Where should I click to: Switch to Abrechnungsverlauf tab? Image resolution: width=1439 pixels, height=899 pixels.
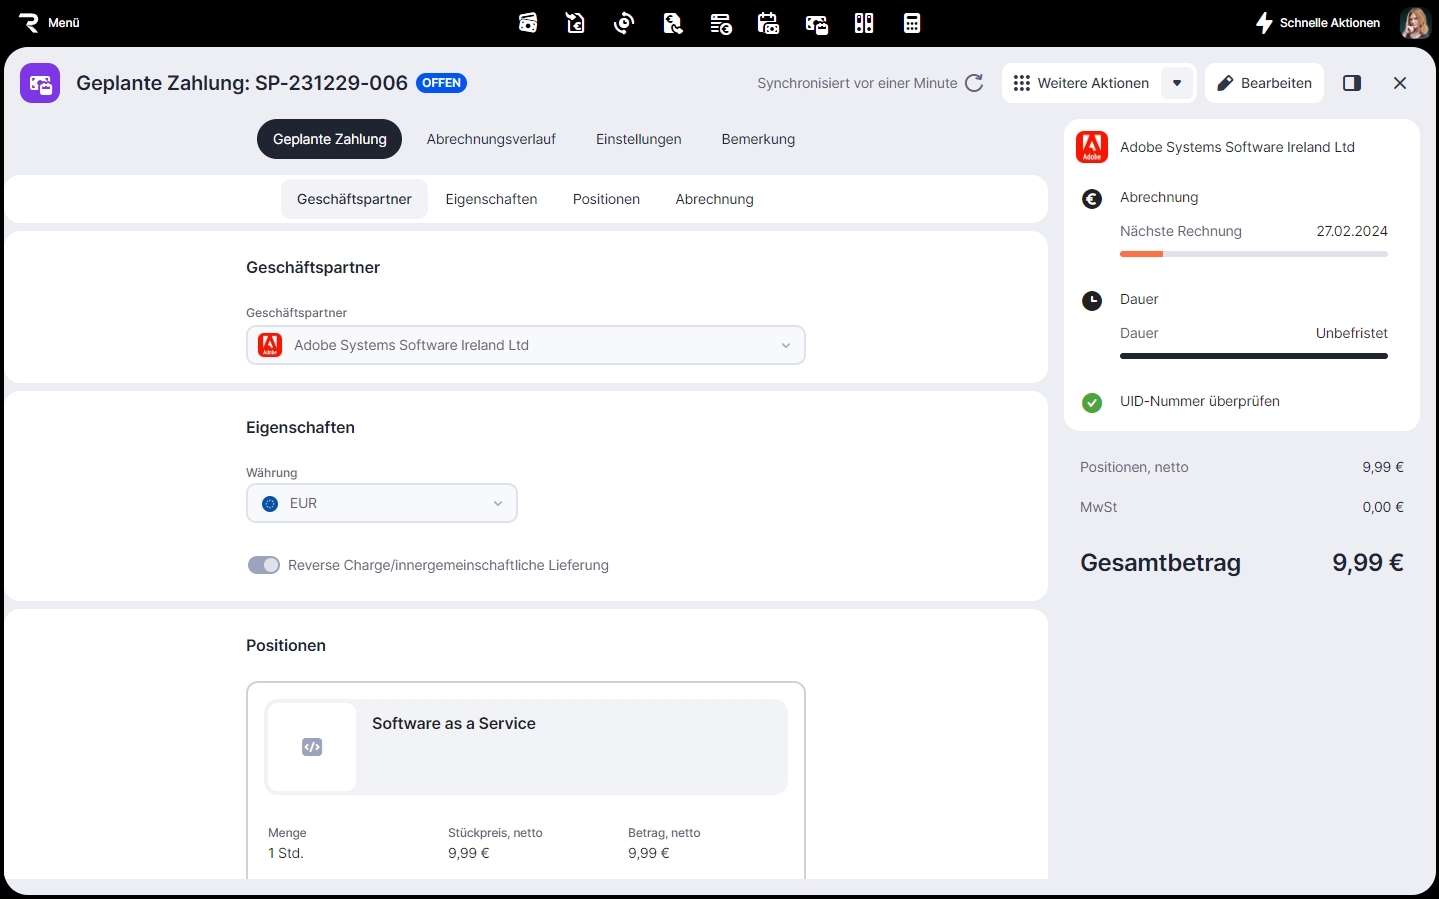click(x=491, y=139)
